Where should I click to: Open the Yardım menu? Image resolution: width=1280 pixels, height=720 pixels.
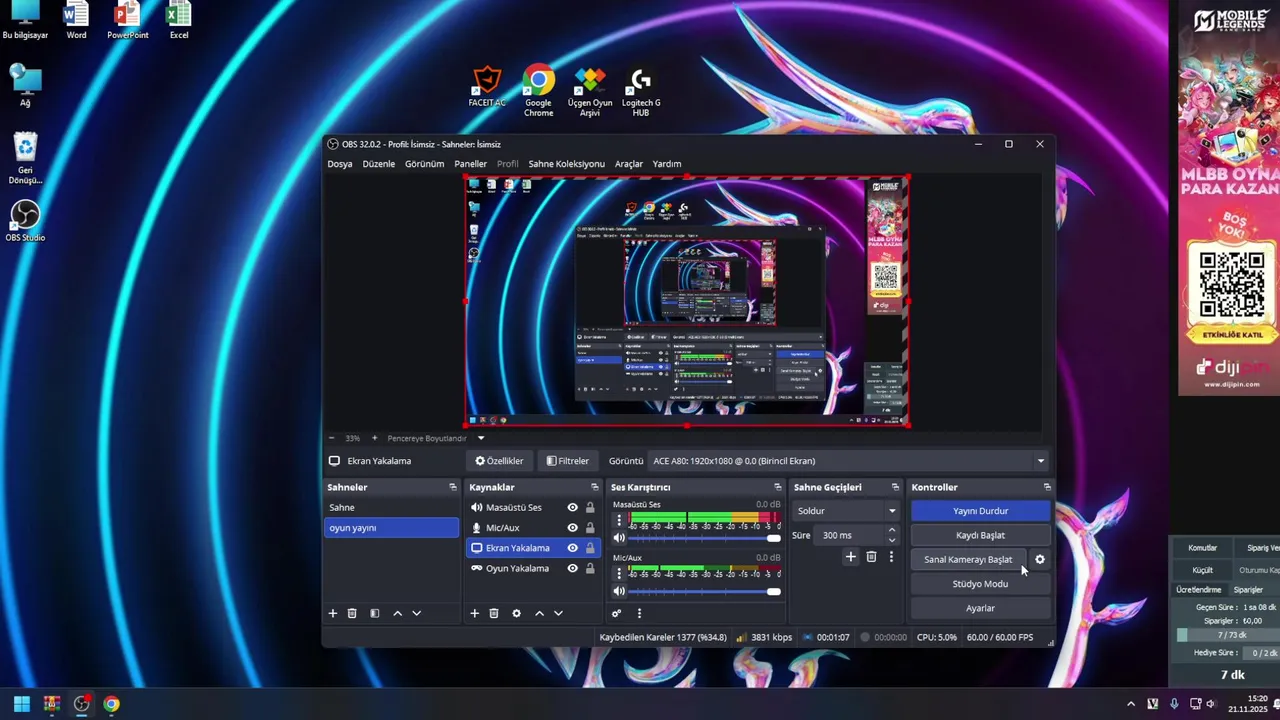pos(667,164)
